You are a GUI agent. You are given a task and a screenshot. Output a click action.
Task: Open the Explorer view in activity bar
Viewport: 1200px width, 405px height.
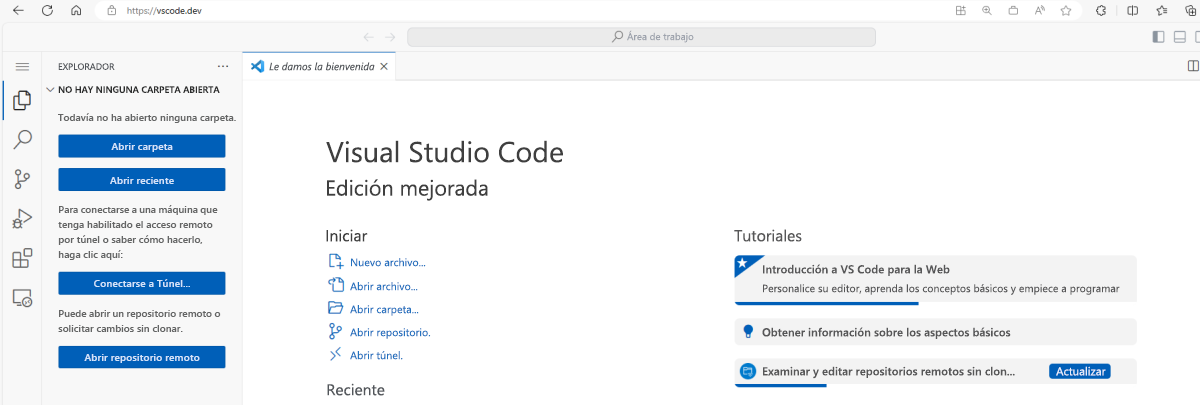[x=21, y=100]
